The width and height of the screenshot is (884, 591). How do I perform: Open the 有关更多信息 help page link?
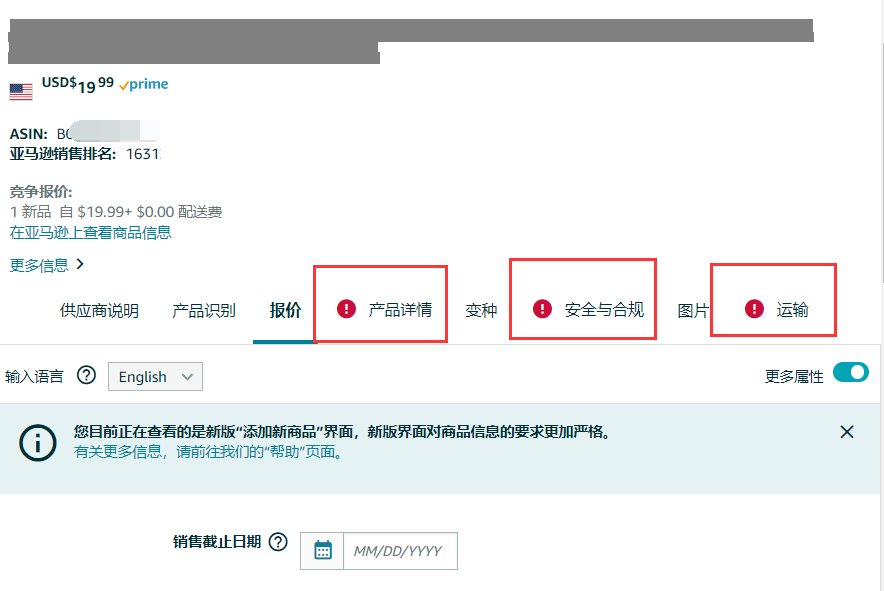coord(209,452)
